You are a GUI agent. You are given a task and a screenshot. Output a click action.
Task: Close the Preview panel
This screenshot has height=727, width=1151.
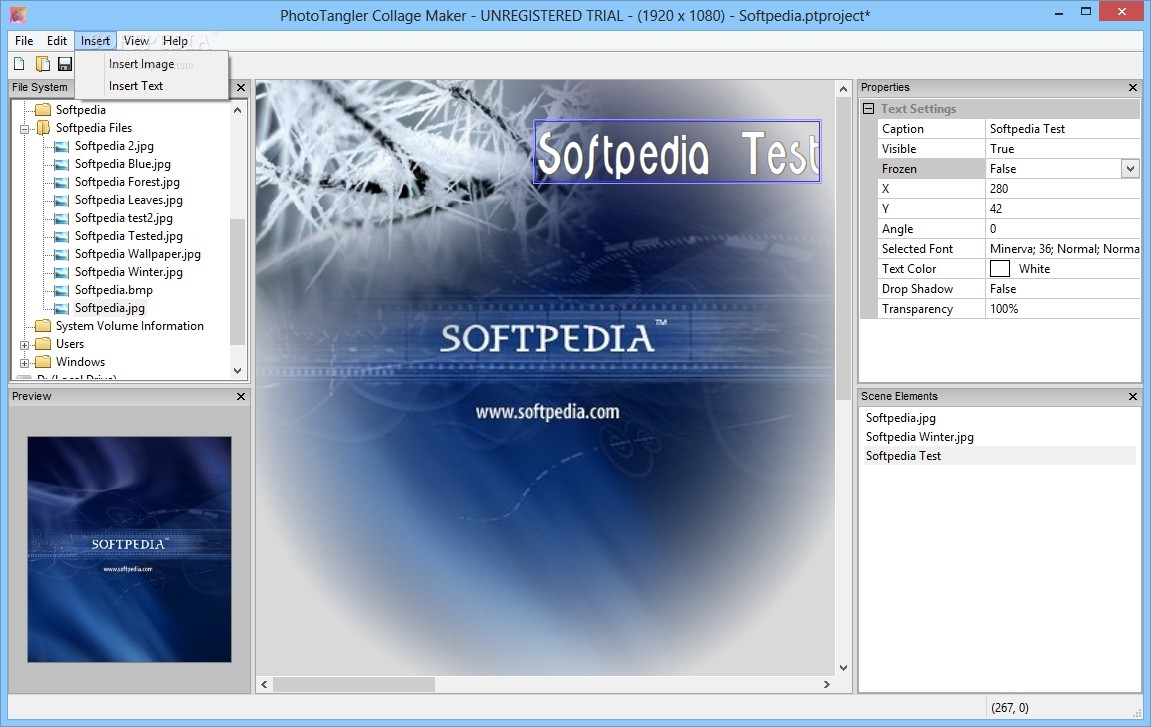pos(241,397)
